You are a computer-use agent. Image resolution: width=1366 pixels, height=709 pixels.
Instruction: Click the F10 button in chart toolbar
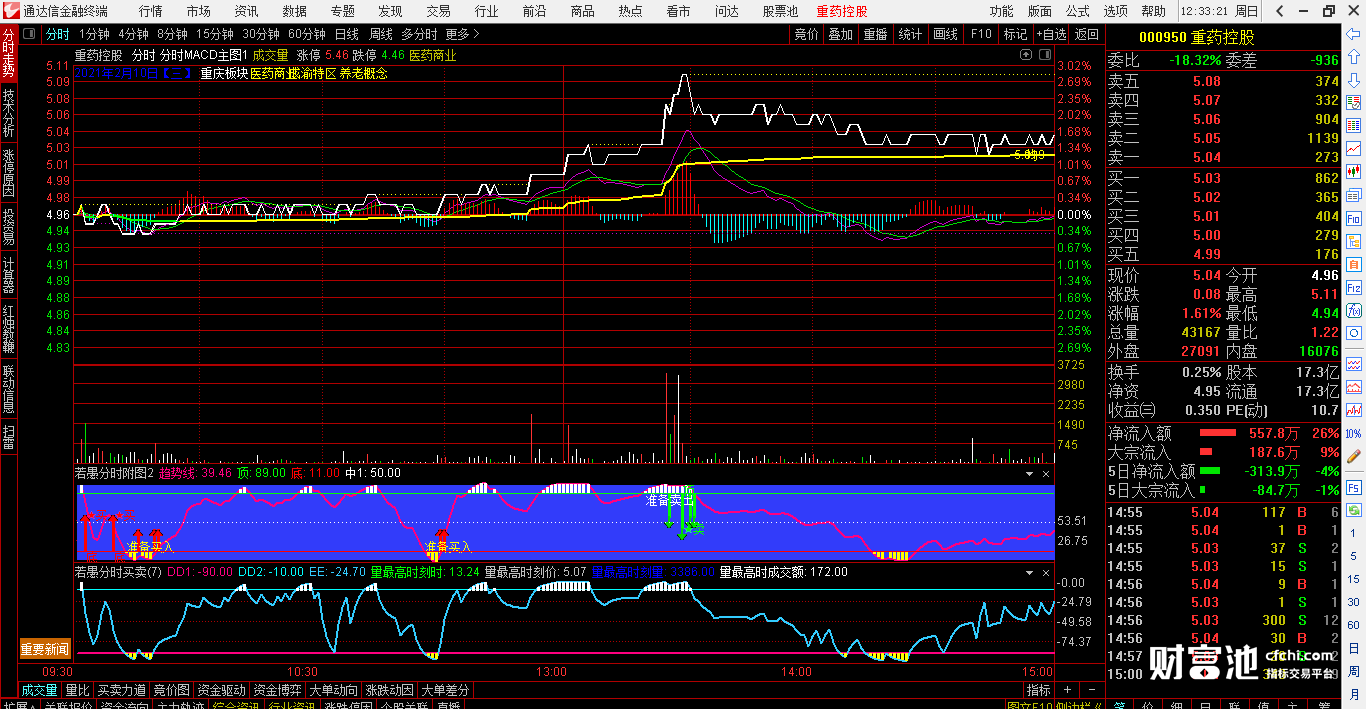point(981,34)
